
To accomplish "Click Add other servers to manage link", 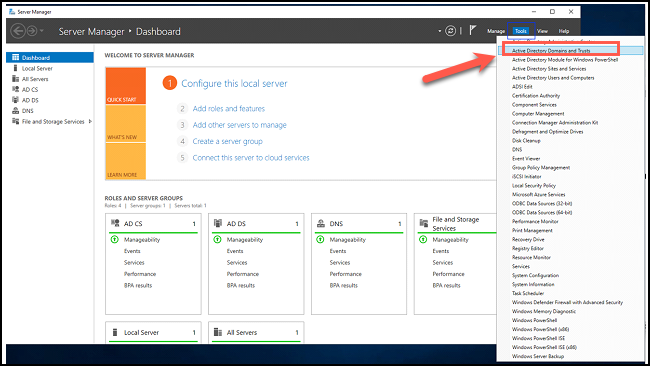I will (x=240, y=125).
